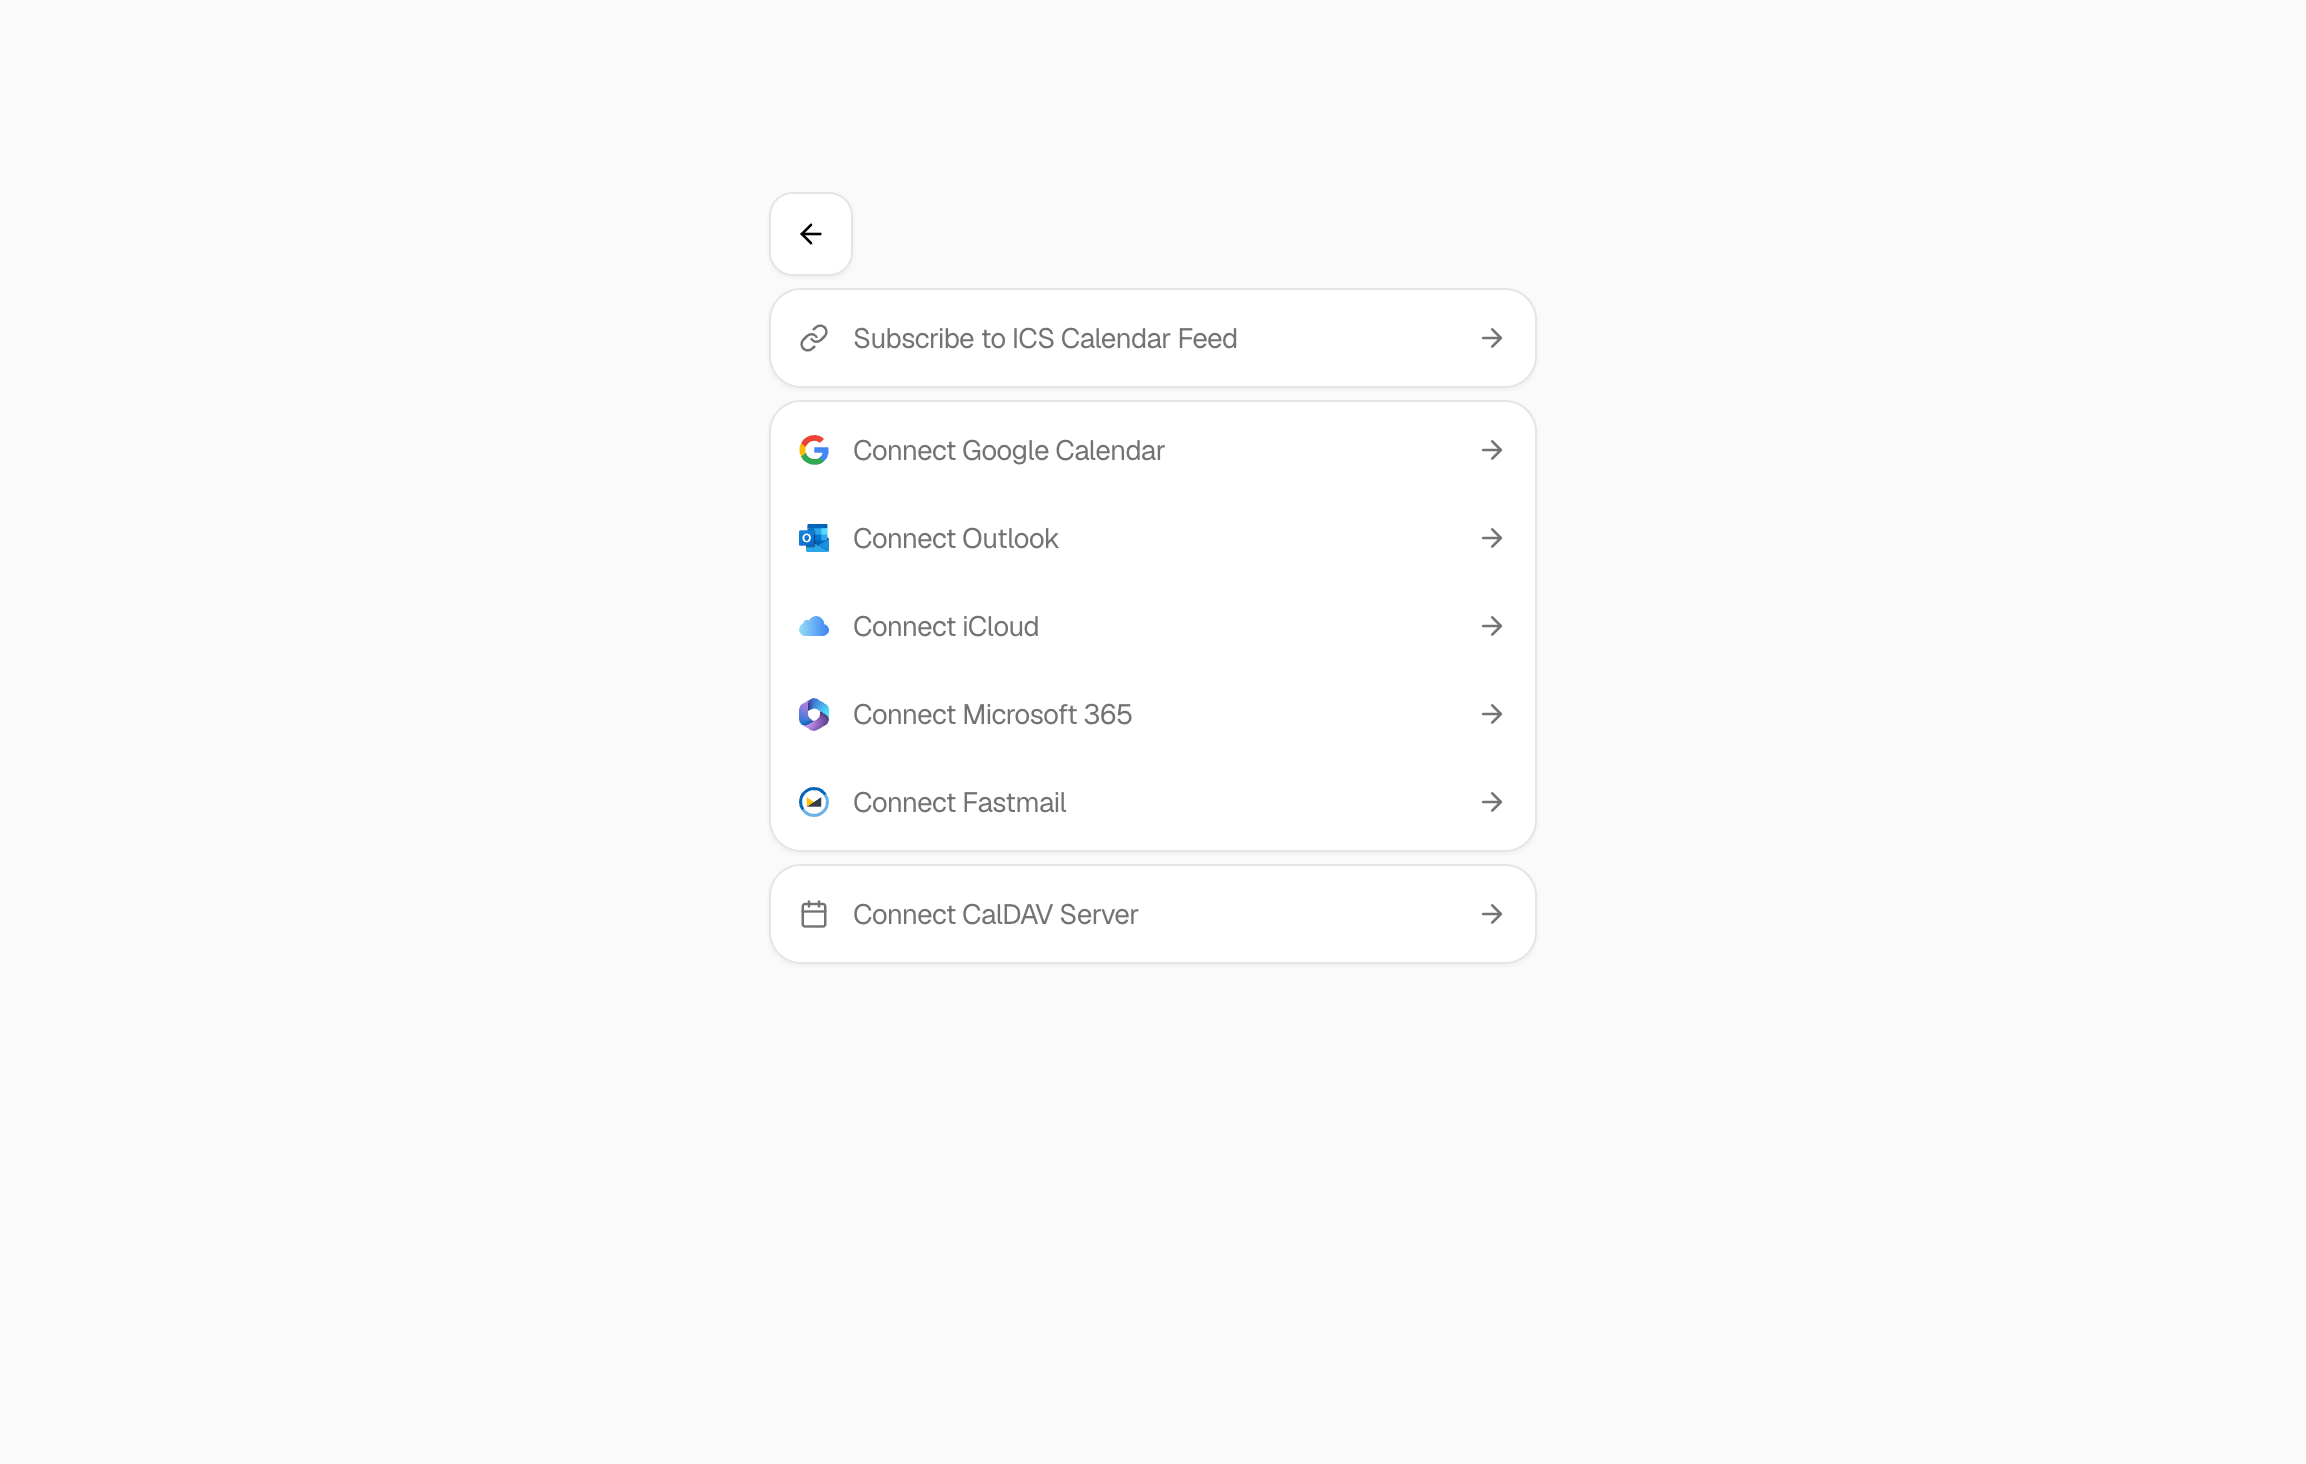2306x1464 pixels.
Task: Choose Connect Fastmail entry
Action: pos(959,803)
